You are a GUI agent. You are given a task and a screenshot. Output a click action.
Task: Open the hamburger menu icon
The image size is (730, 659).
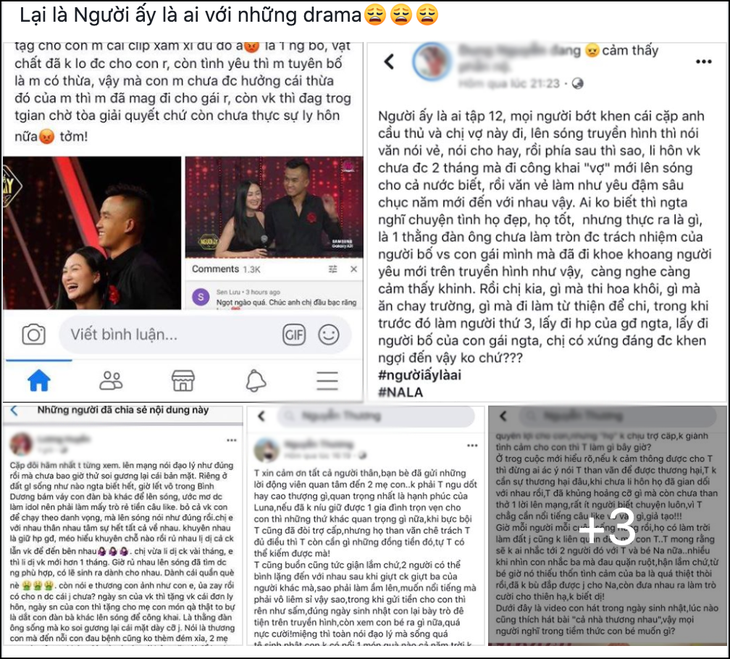327,380
